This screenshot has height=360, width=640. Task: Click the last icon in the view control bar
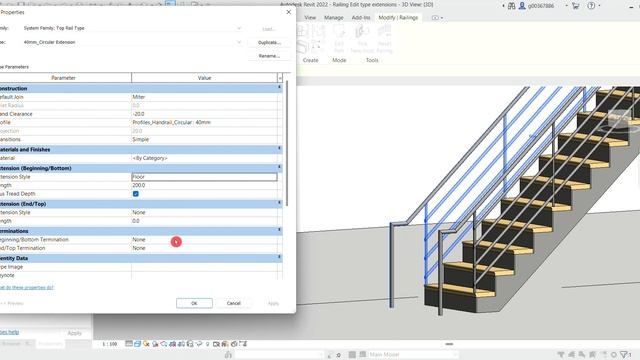coord(243,344)
